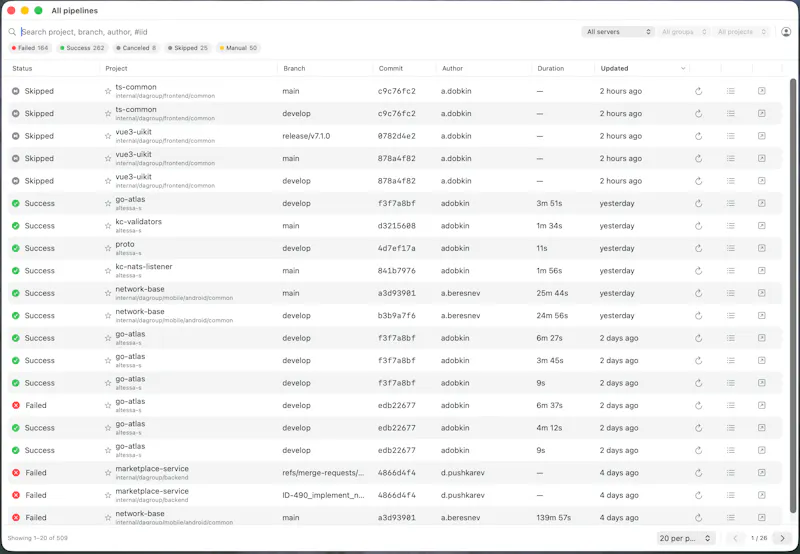Show jobs list for kc-validators pipeline
The image size is (800, 554).
pos(731,226)
